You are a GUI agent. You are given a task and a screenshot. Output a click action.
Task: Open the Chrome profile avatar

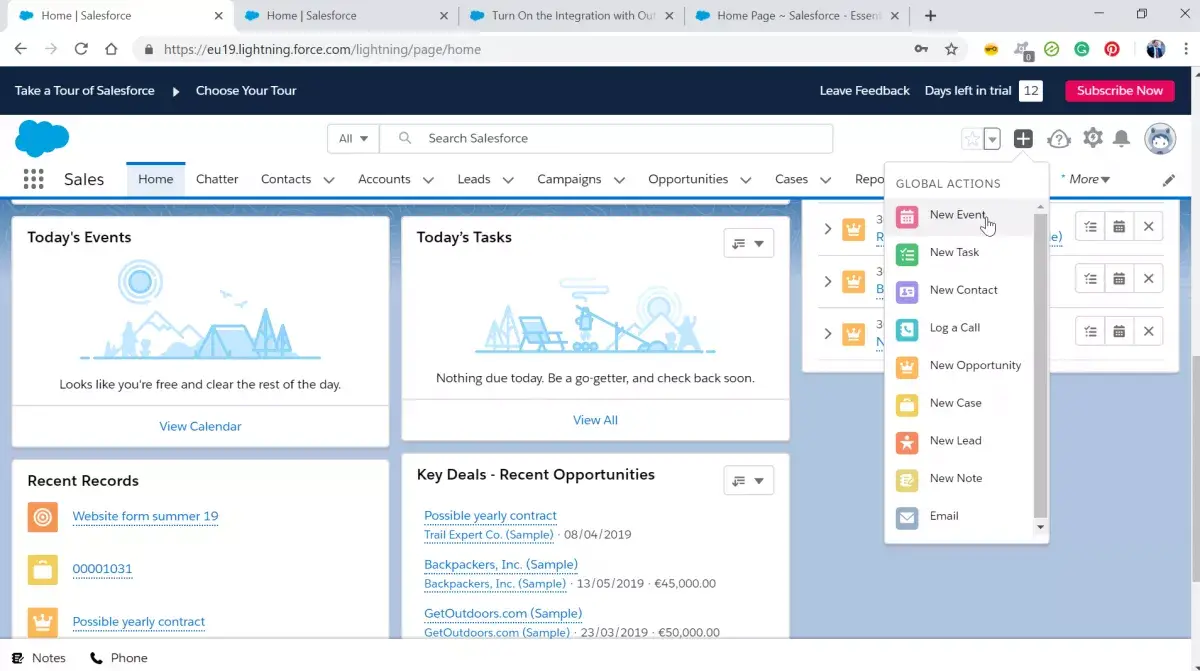point(1156,49)
